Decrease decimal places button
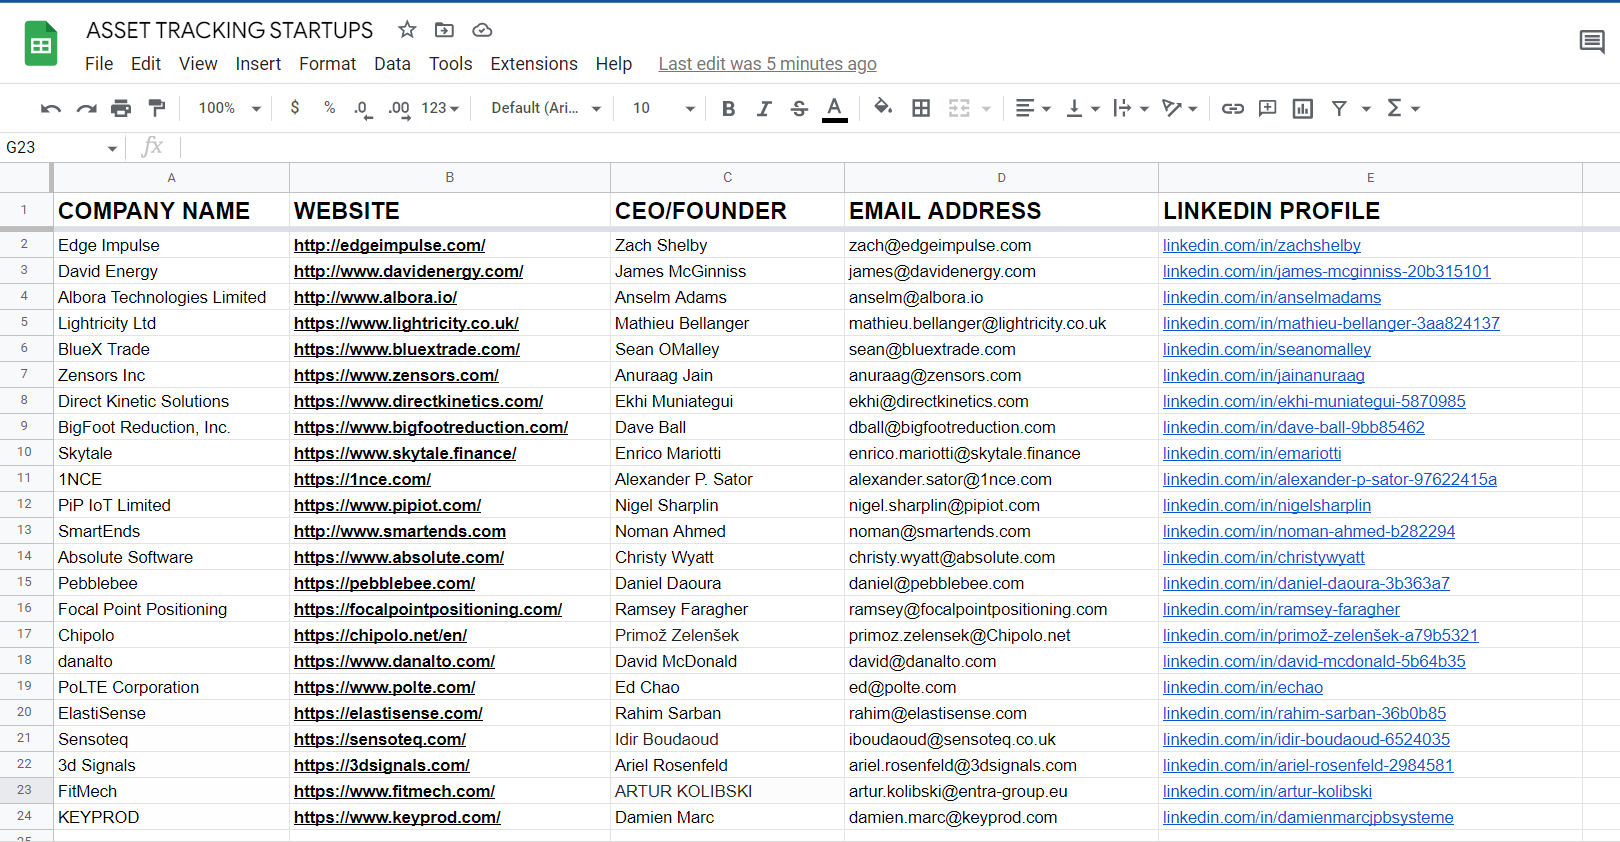 (363, 108)
